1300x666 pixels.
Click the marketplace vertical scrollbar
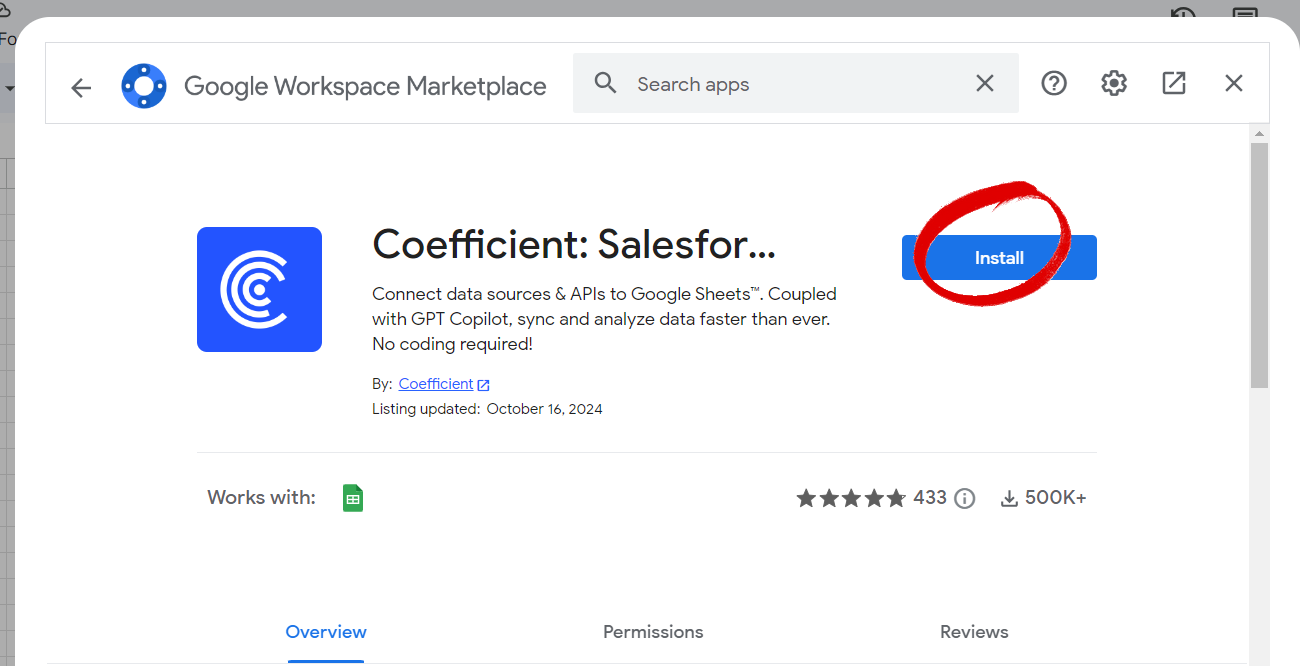click(1259, 264)
